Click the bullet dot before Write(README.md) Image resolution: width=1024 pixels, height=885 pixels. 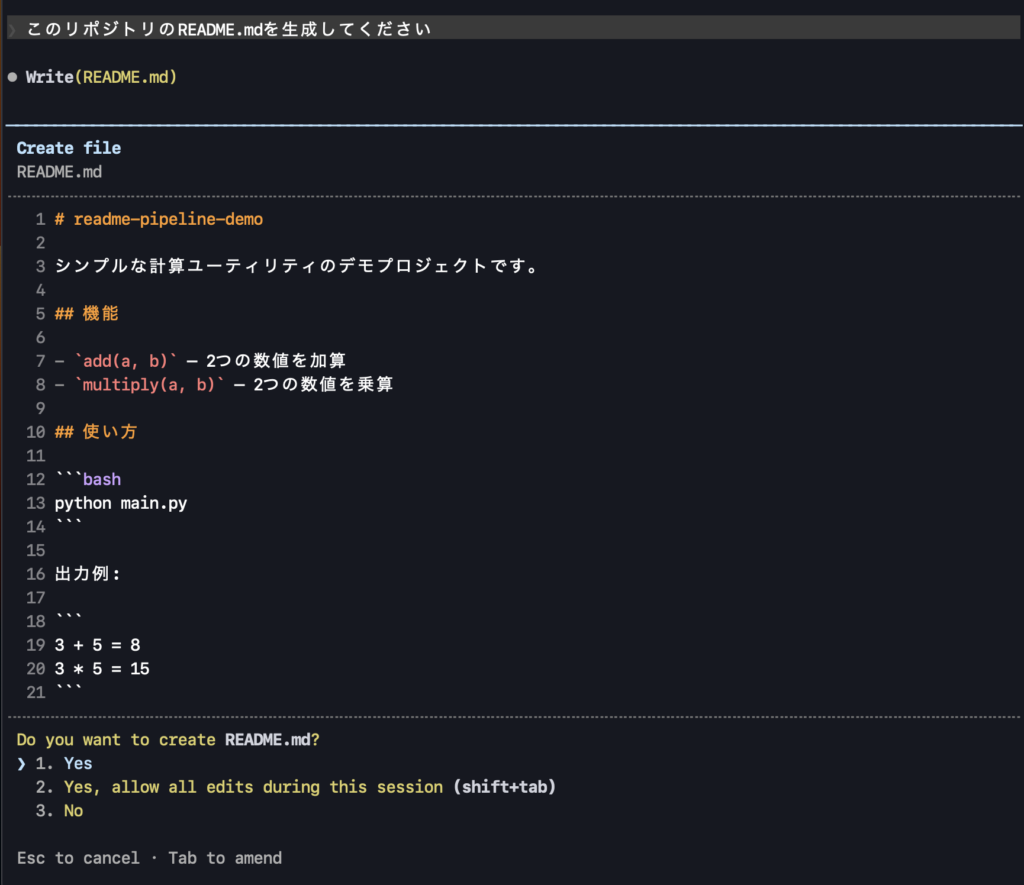[x=12, y=77]
